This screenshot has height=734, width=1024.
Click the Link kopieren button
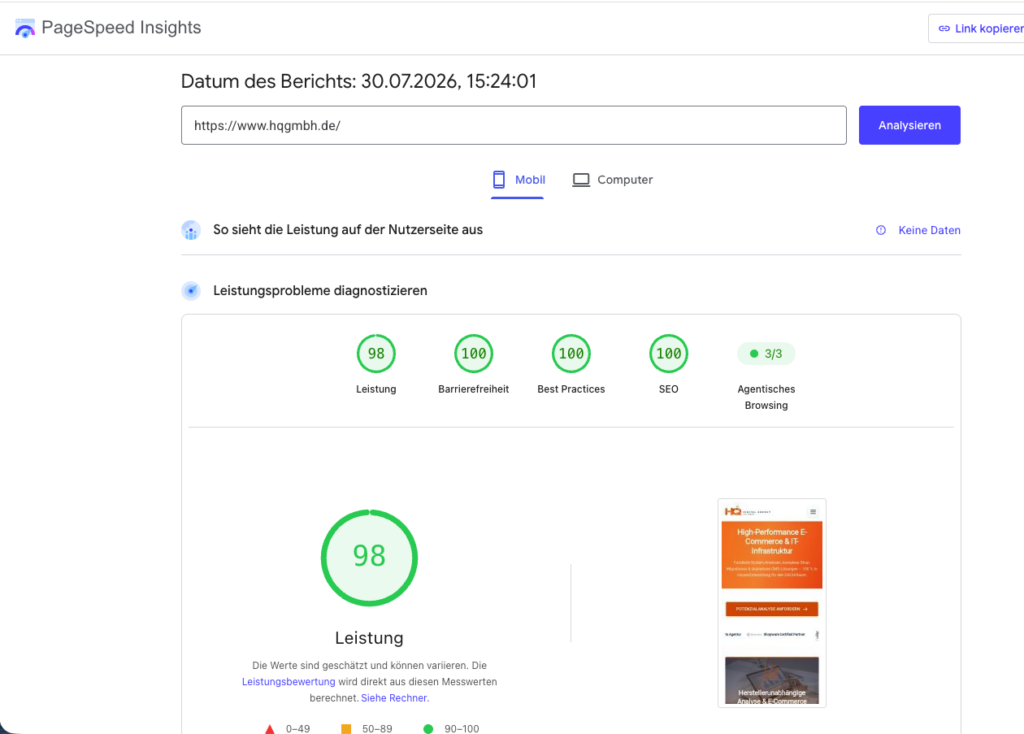tap(977, 29)
